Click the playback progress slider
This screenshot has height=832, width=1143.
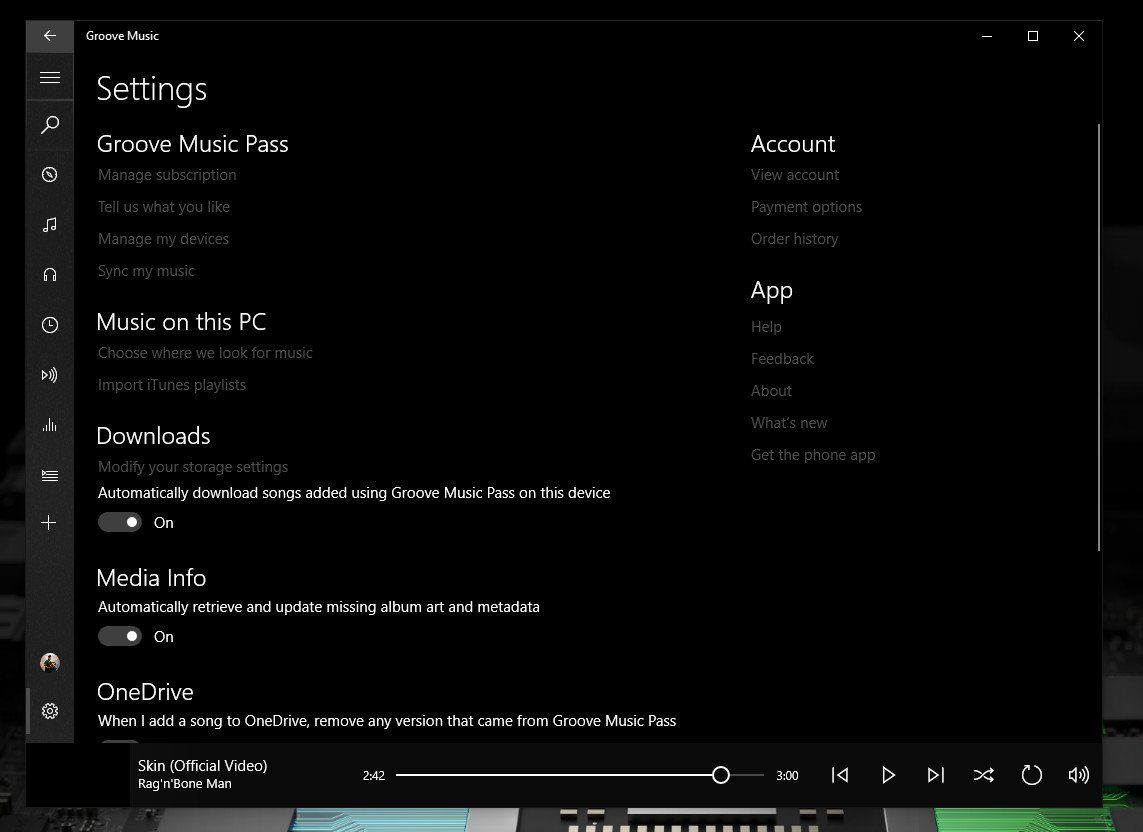pyautogui.click(x=721, y=774)
